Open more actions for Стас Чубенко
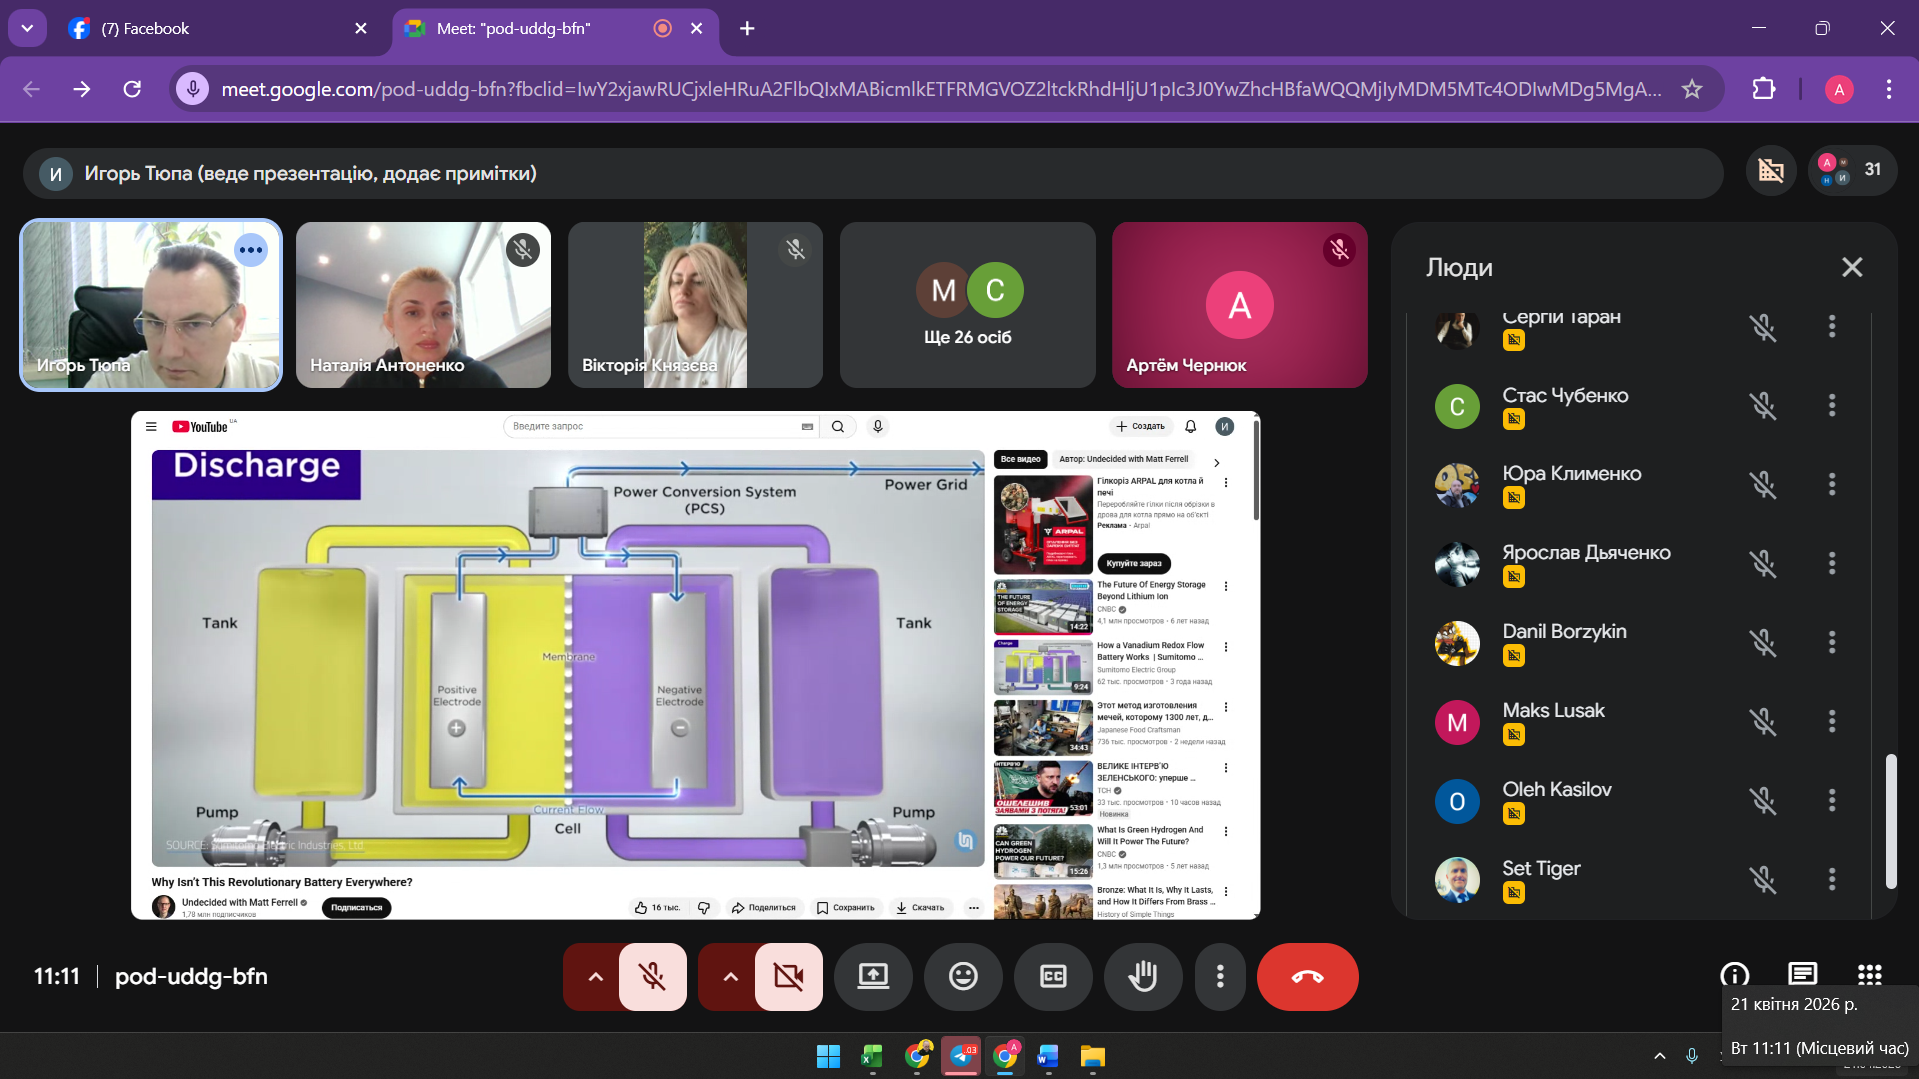 [x=1832, y=405]
